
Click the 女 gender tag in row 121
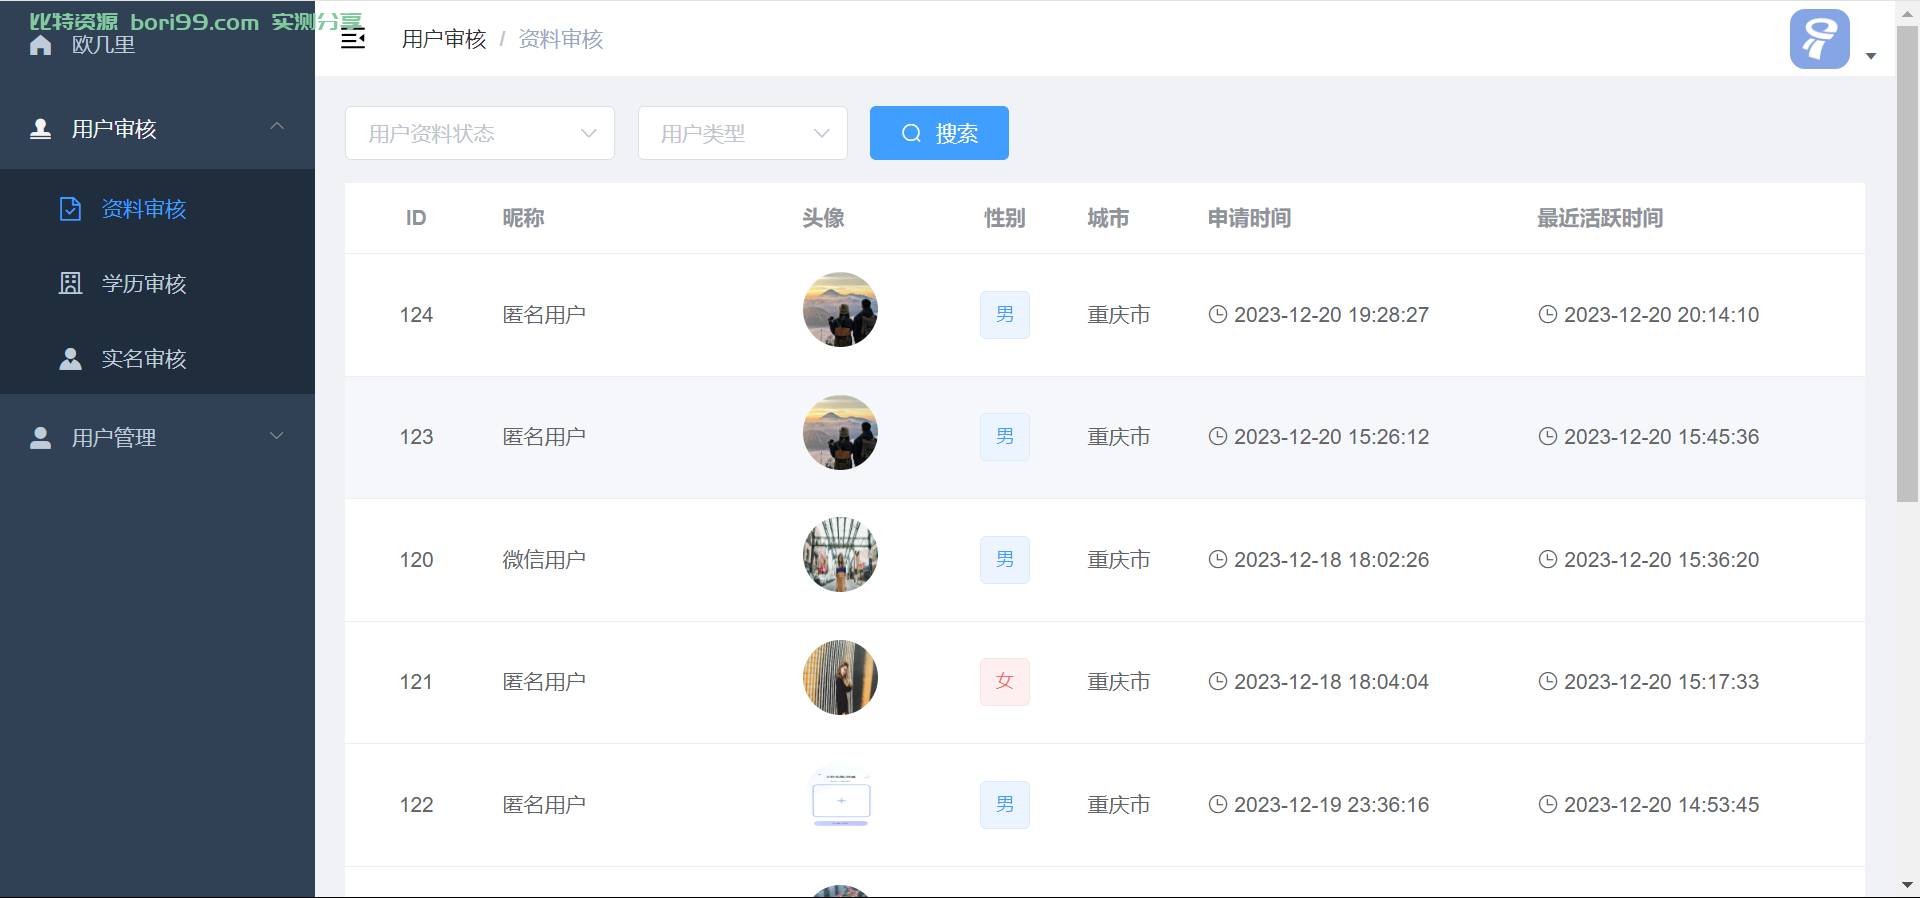[x=1005, y=682]
